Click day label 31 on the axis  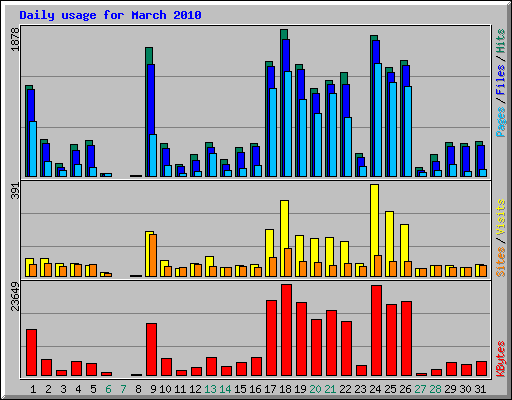(480, 389)
